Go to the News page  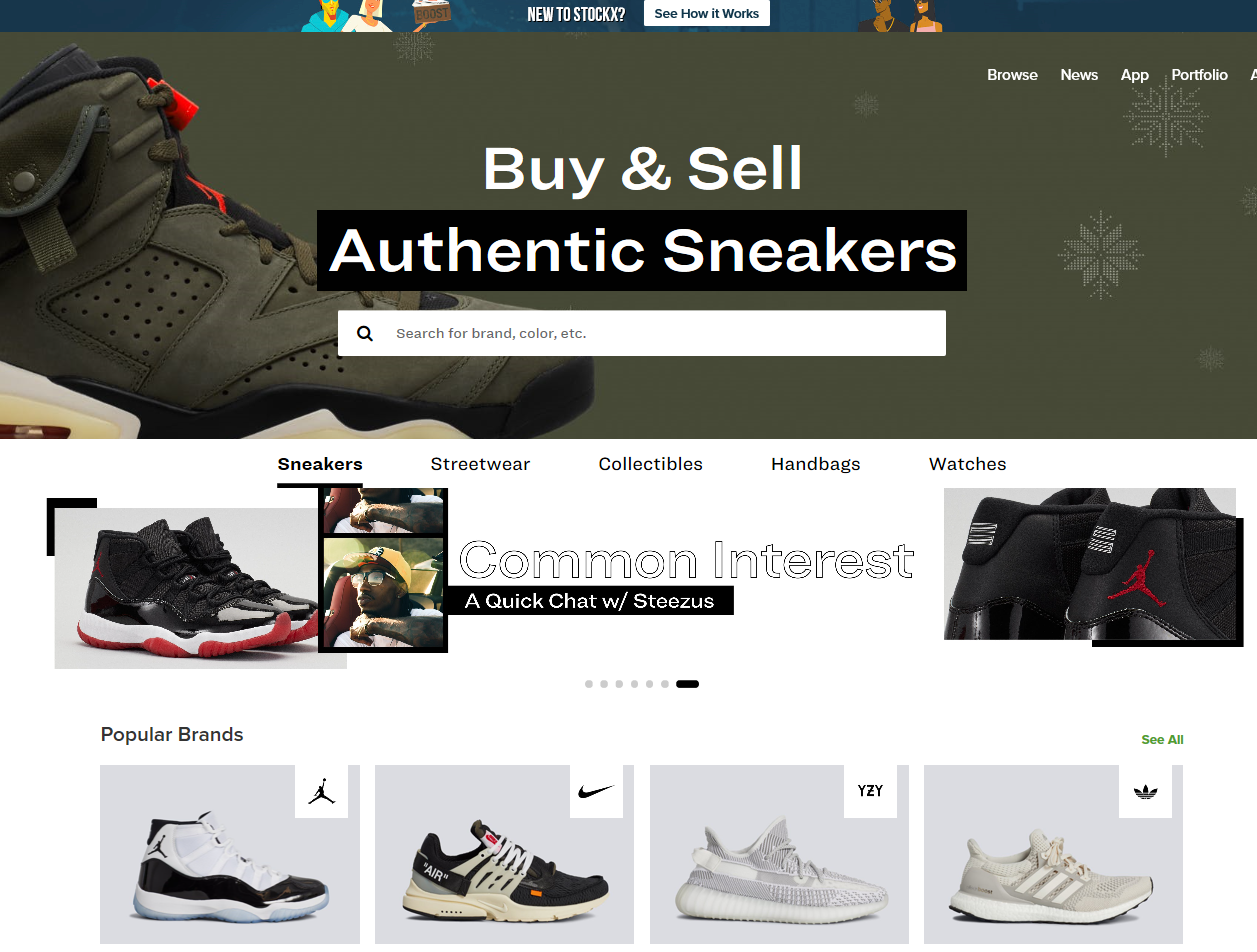1079,75
